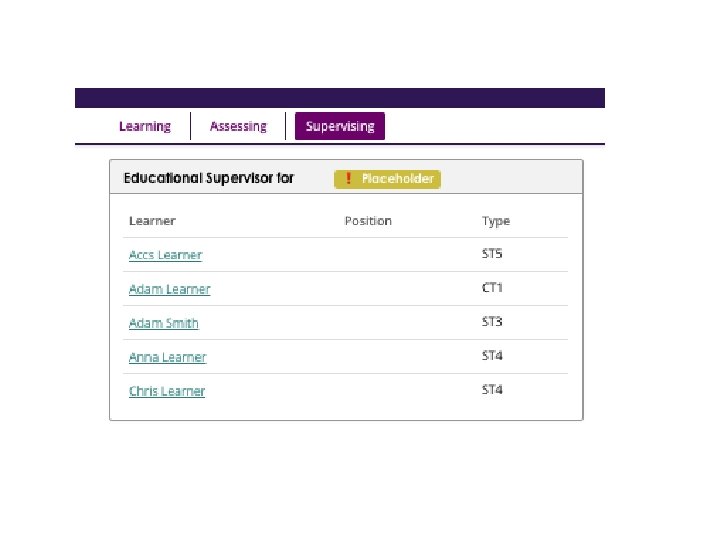Click the Learner column header

coord(152,221)
